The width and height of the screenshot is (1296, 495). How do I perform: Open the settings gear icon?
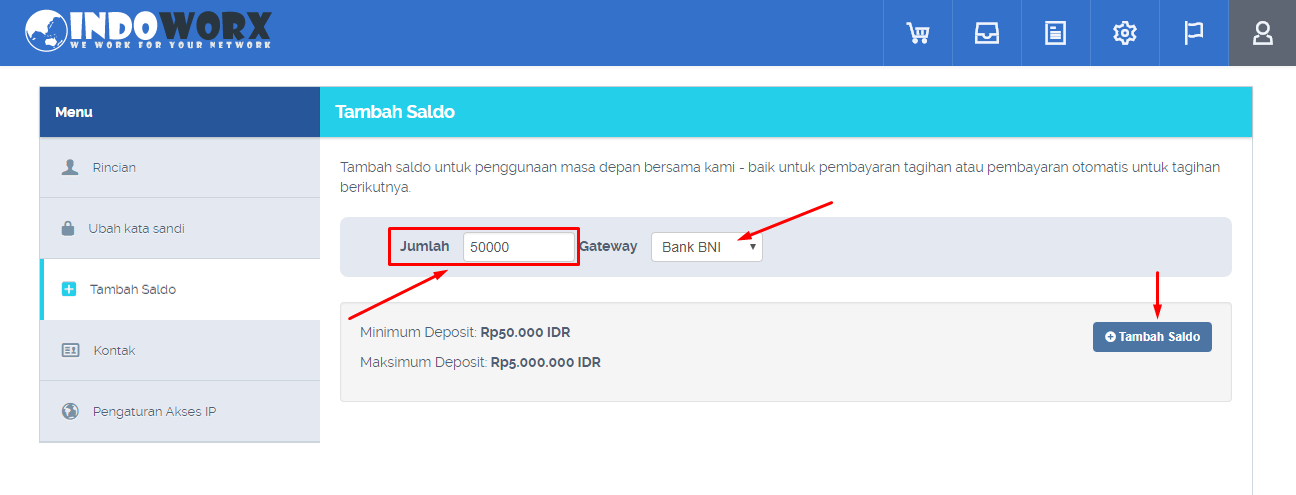(1124, 33)
